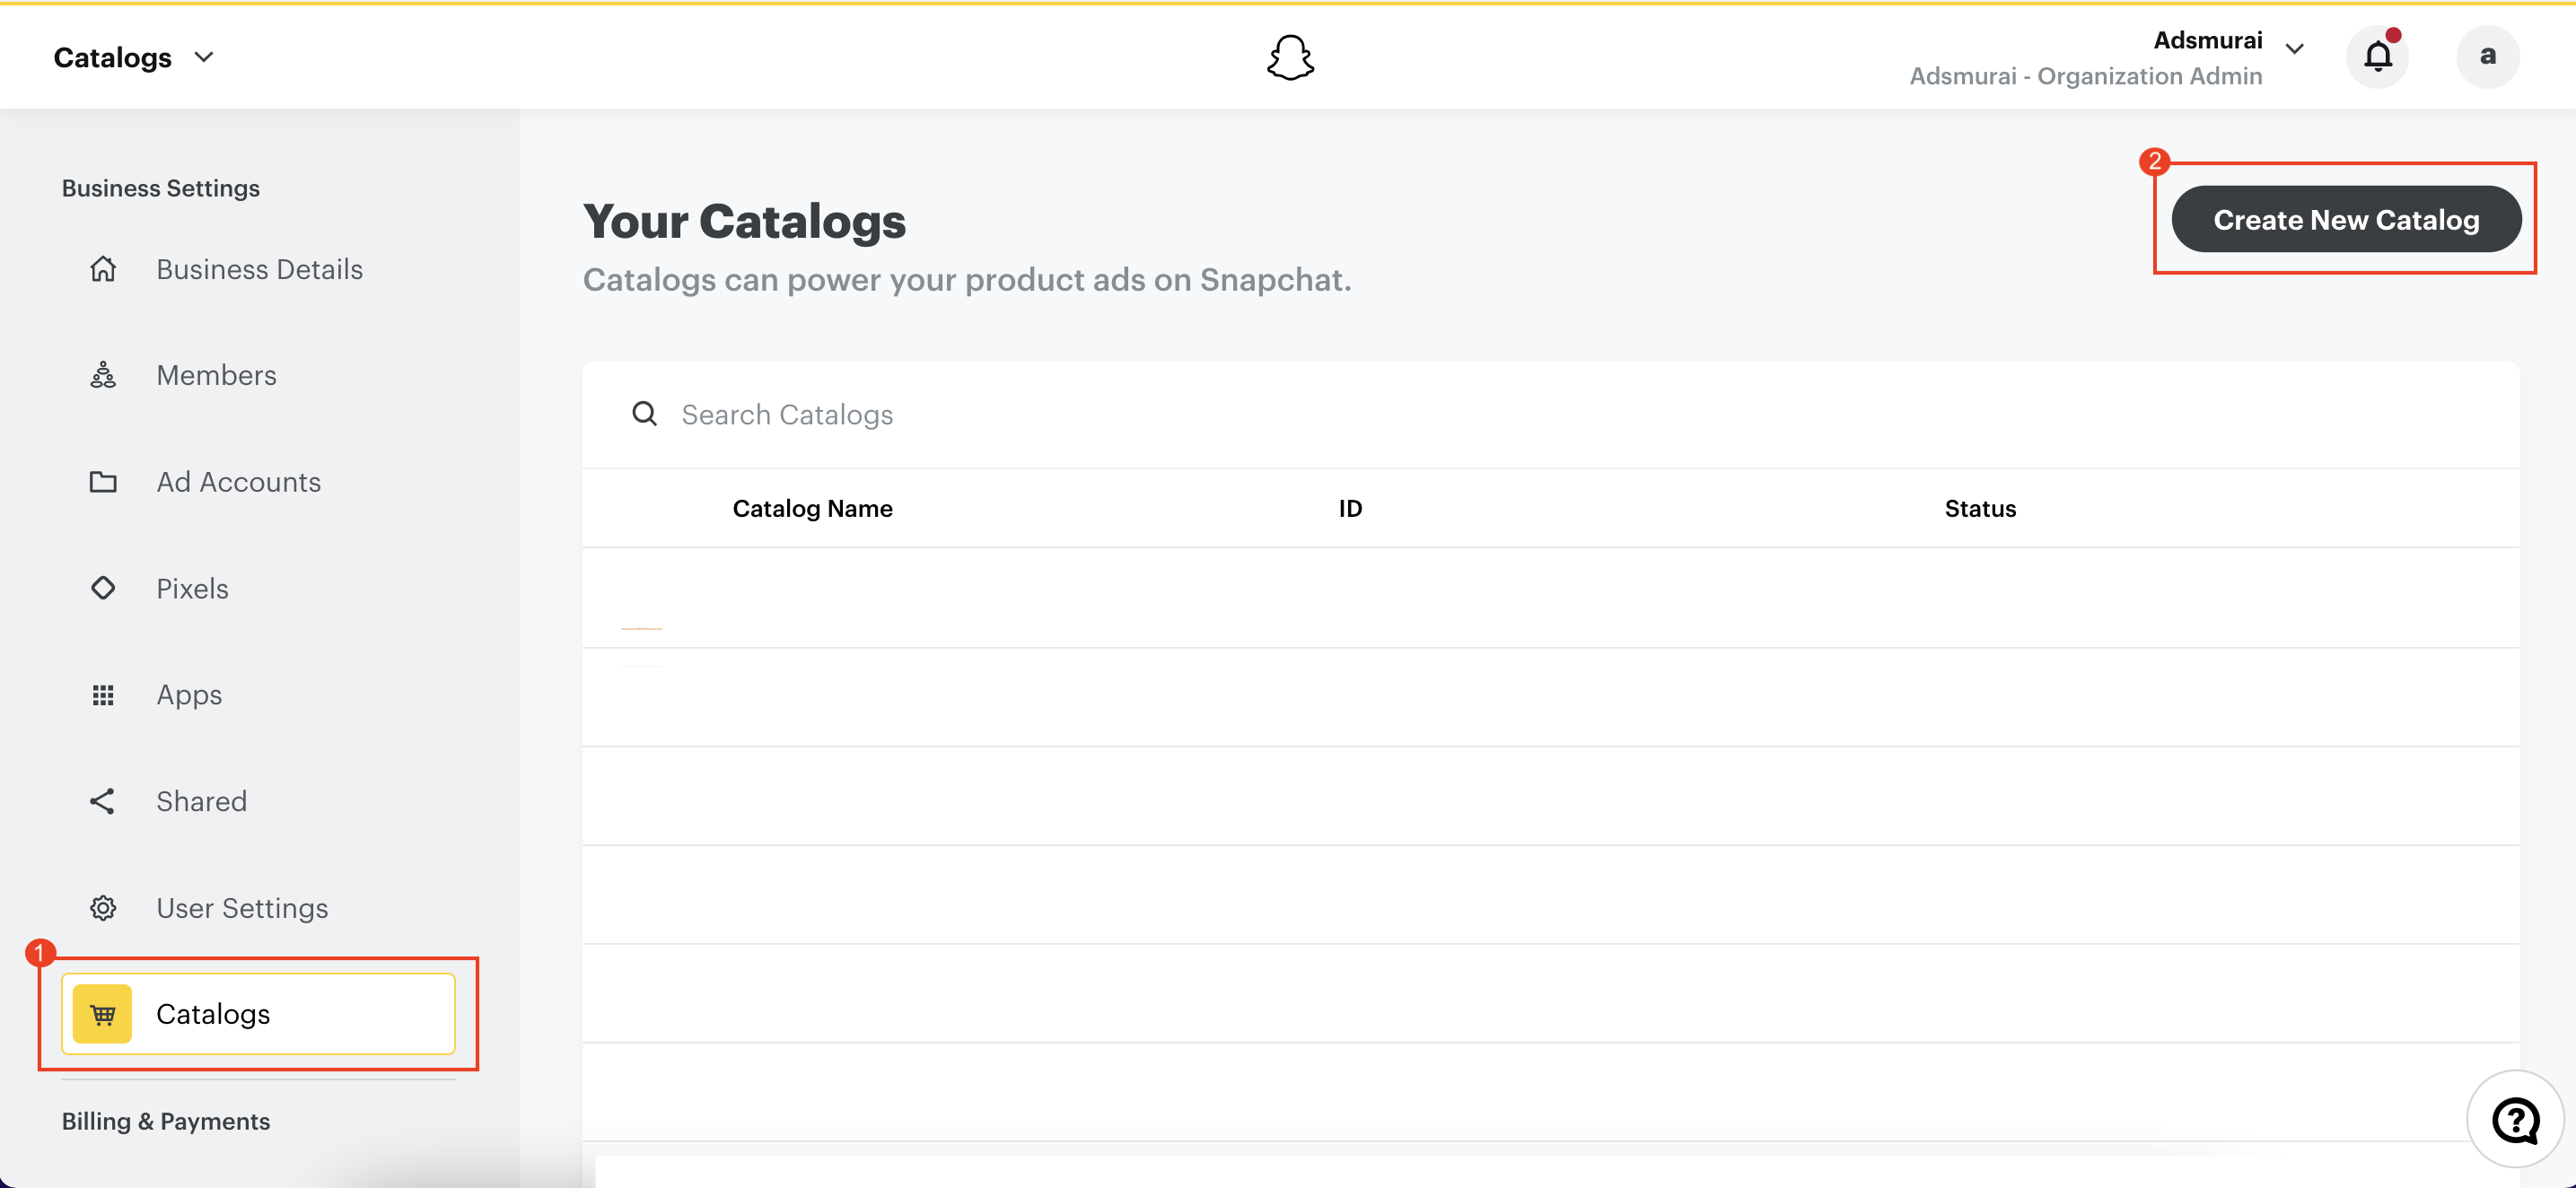Click the Pixels diamond icon

[103, 588]
